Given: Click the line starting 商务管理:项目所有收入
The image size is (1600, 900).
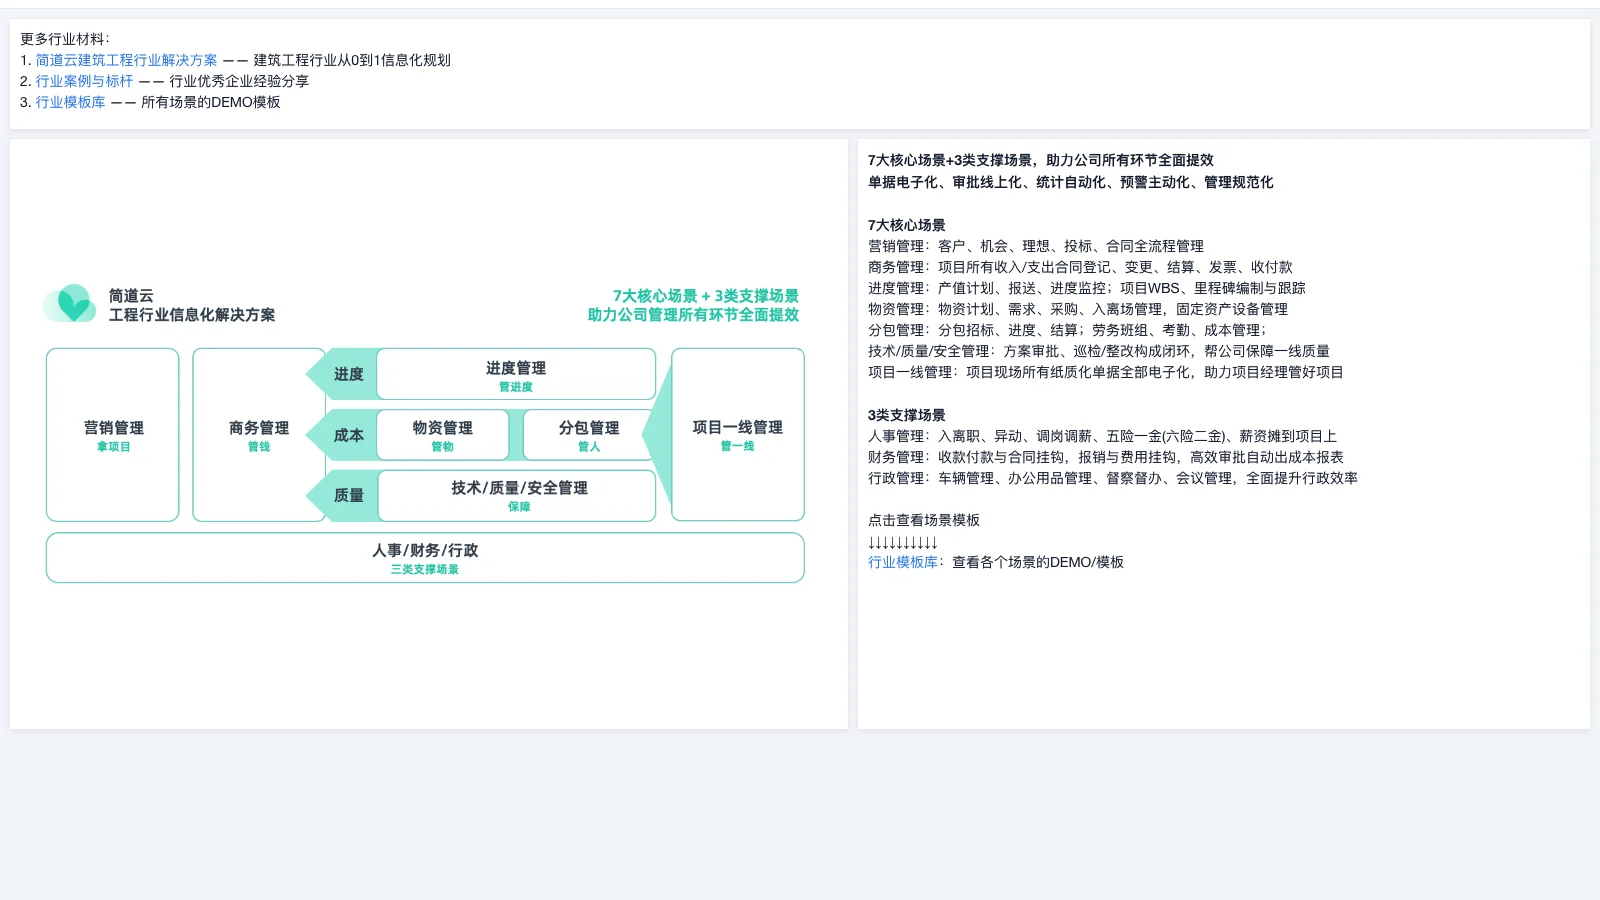Looking at the screenshot, I should point(1080,267).
